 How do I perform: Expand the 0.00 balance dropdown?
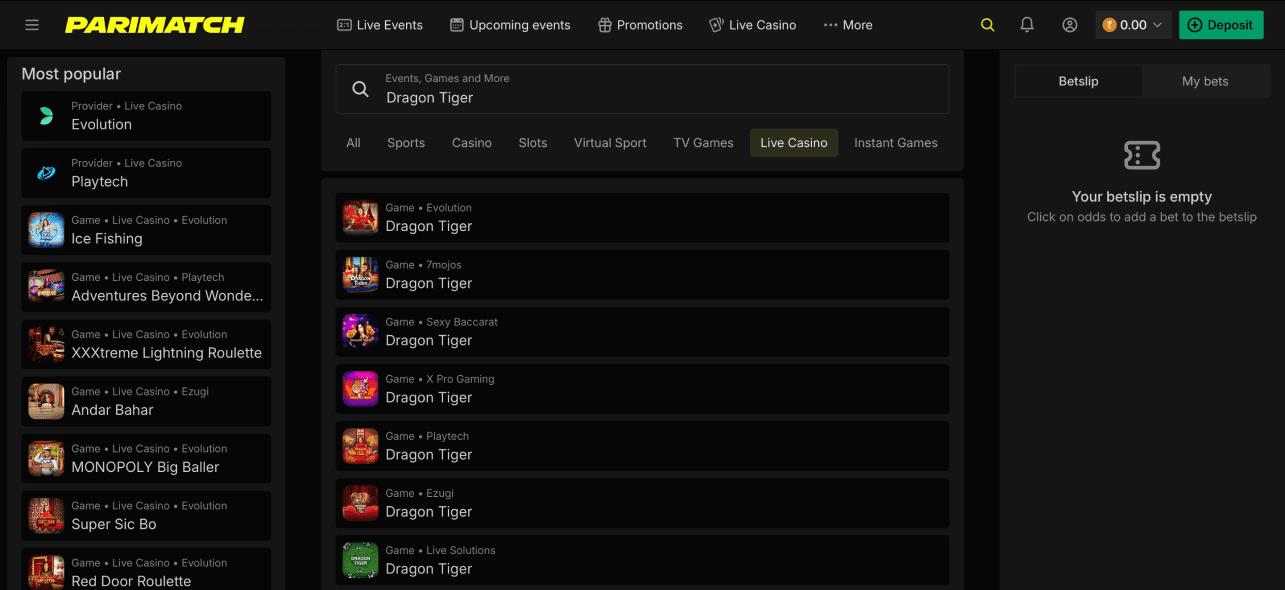pyautogui.click(x=1133, y=25)
